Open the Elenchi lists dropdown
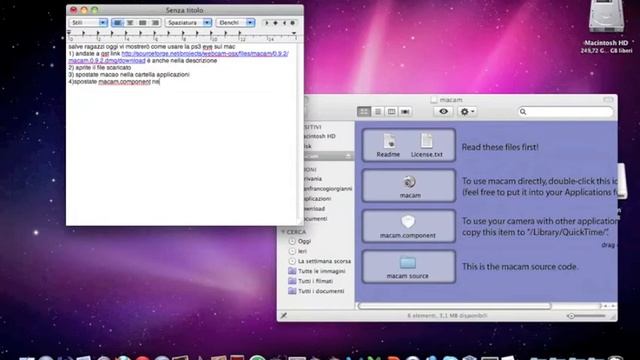 (236, 23)
